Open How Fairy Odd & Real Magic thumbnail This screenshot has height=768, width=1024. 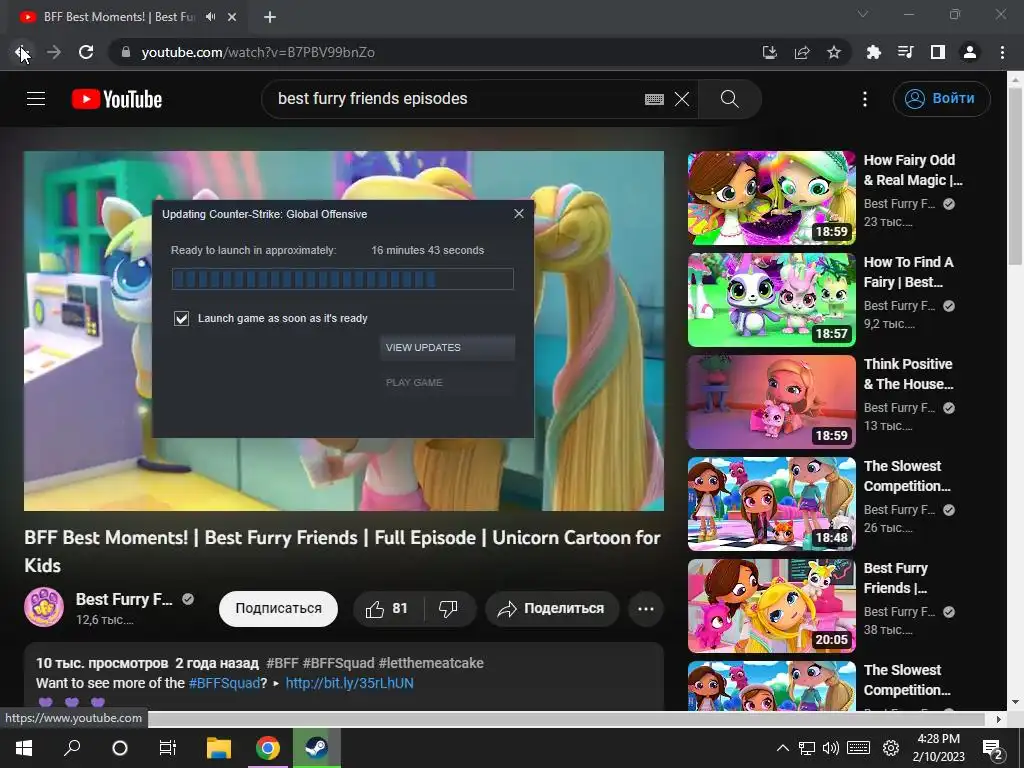point(771,198)
